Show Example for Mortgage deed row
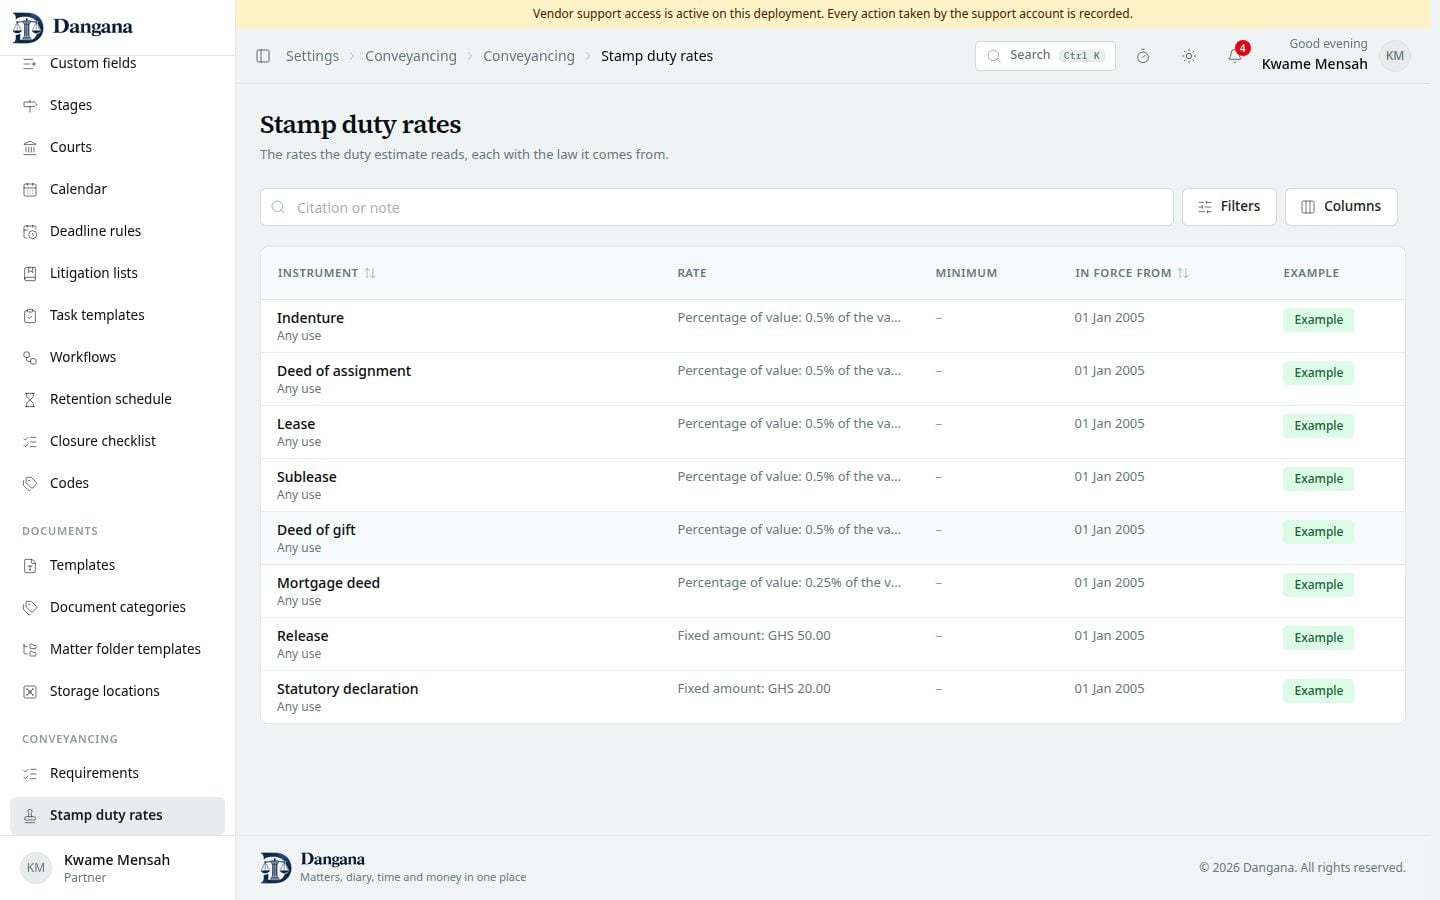 (x=1318, y=585)
